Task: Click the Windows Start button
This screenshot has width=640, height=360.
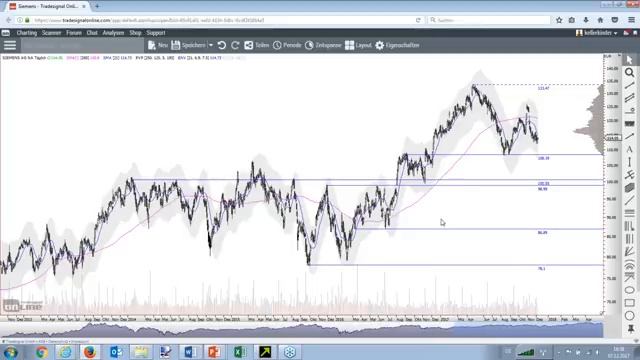Action: pyautogui.click(x=11, y=352)
